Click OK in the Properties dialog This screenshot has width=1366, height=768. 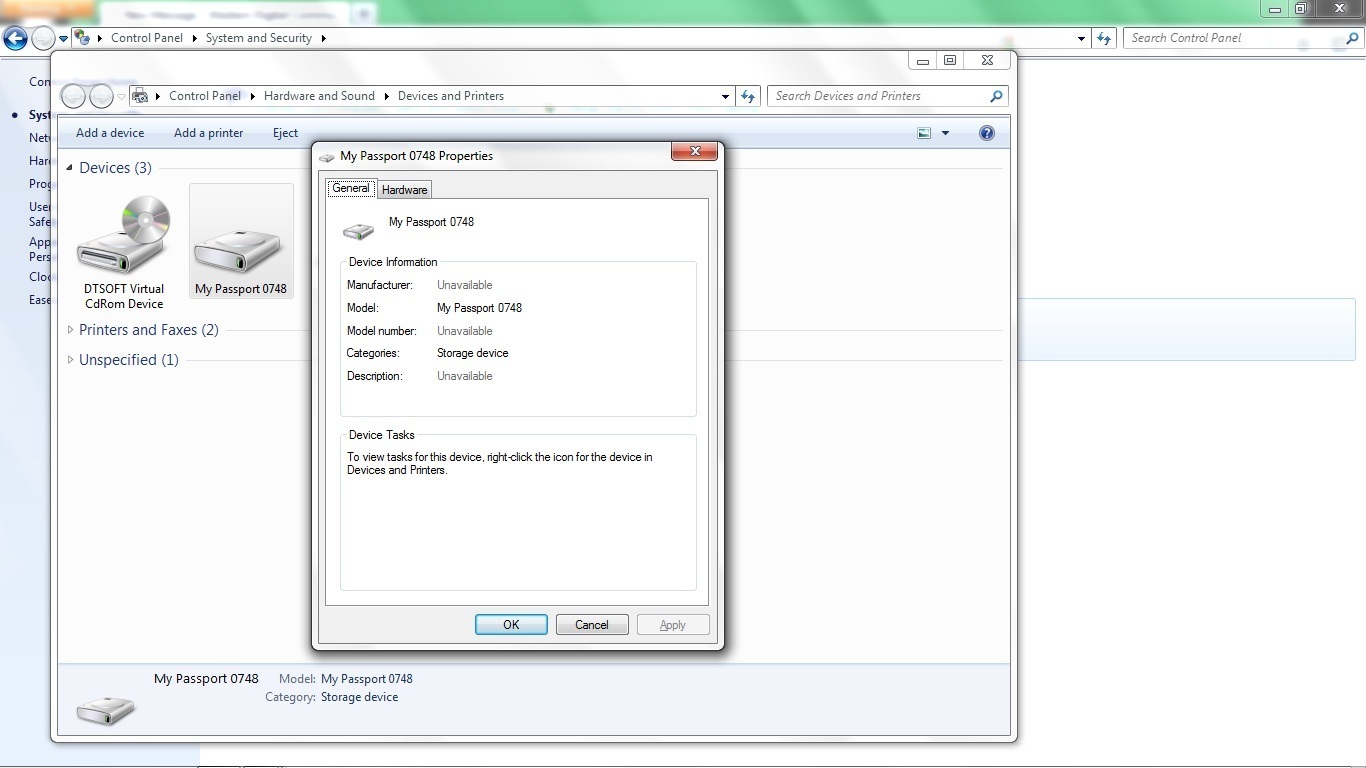(x=511, y=625)
